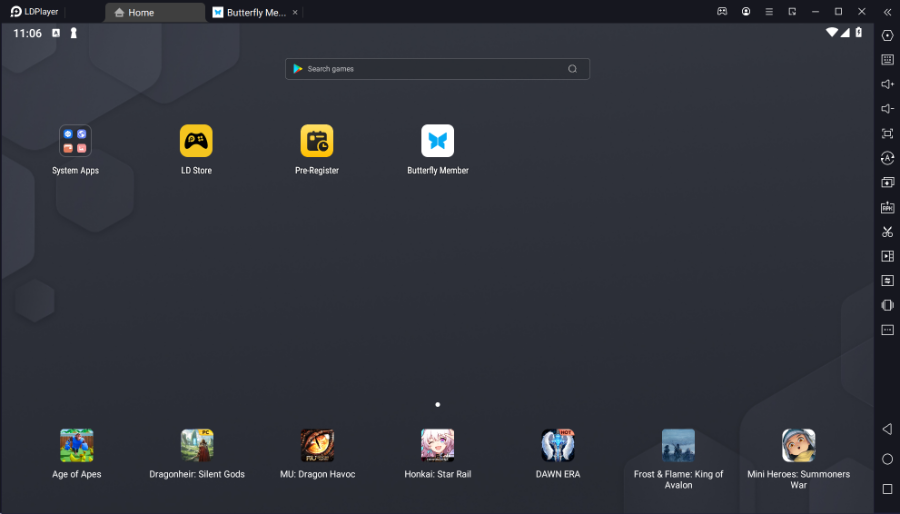Launch Honkai: Star Rail
The width and height of the screenshot is (900, 514).
(x=437, y=445)
